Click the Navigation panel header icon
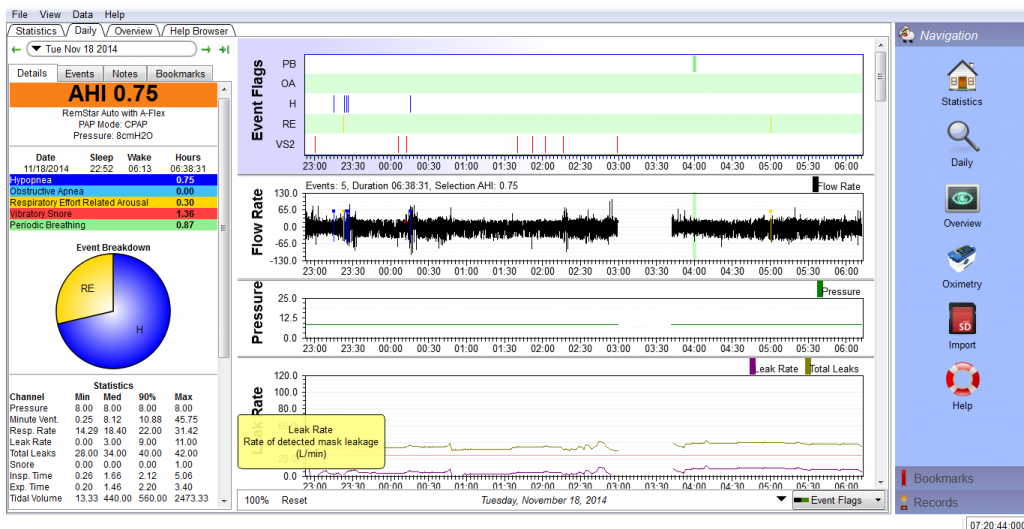Image resolution: width=1024 pixels, height=529 pixels. [x=906, y=35]
